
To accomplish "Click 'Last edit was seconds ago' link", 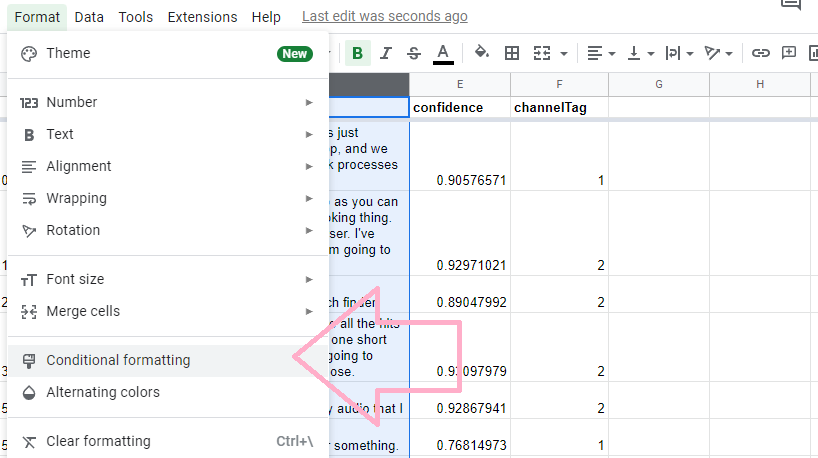I will (384, 17).
